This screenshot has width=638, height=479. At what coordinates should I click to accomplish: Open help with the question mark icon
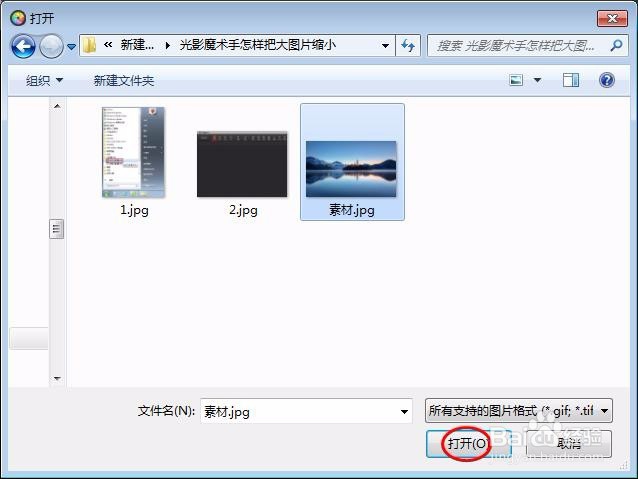pyautogui.click(x=607, y=80)
